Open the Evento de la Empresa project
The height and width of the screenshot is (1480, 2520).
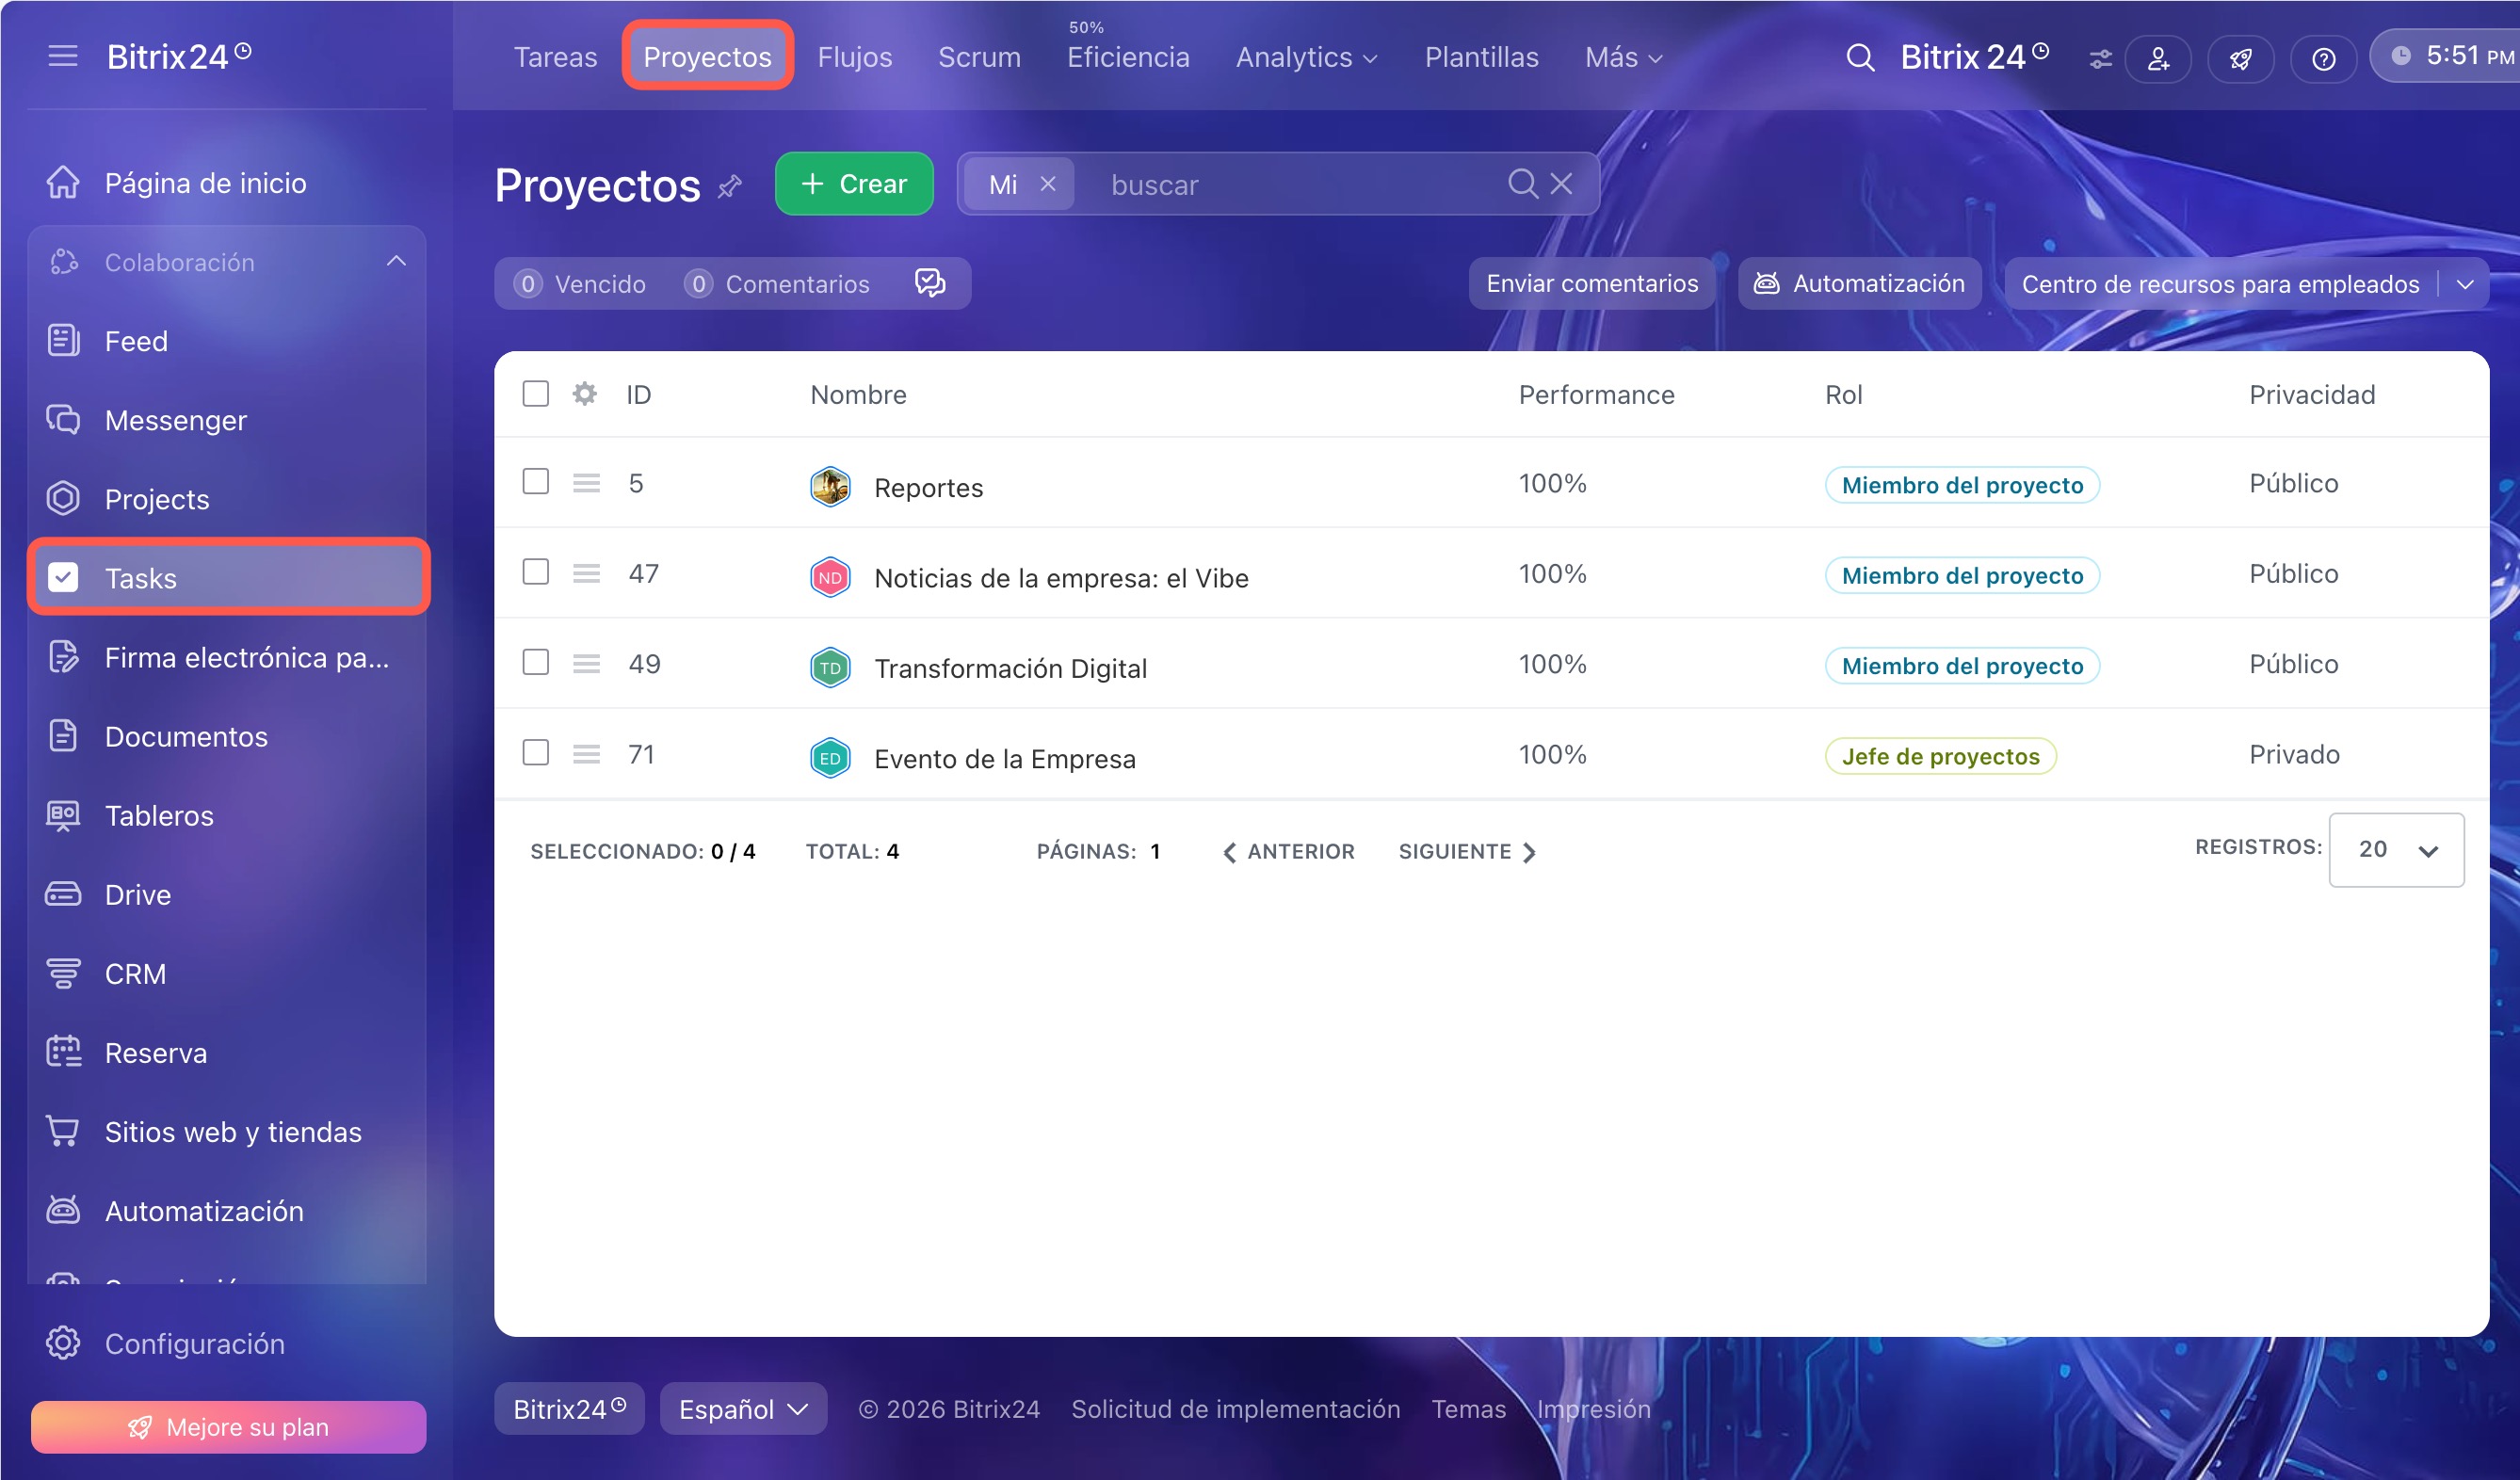pyautogui.click(x=1004, y=758)
